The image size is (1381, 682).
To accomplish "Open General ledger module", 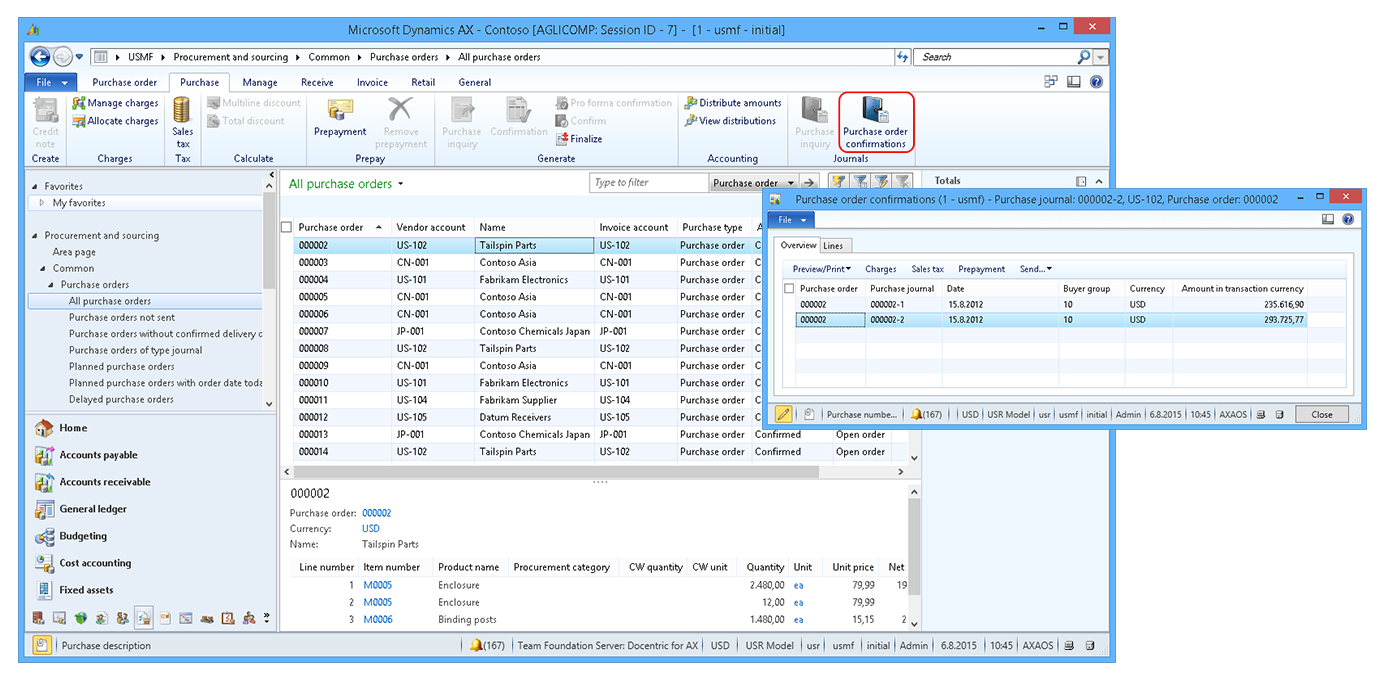I will click(81, 509).
